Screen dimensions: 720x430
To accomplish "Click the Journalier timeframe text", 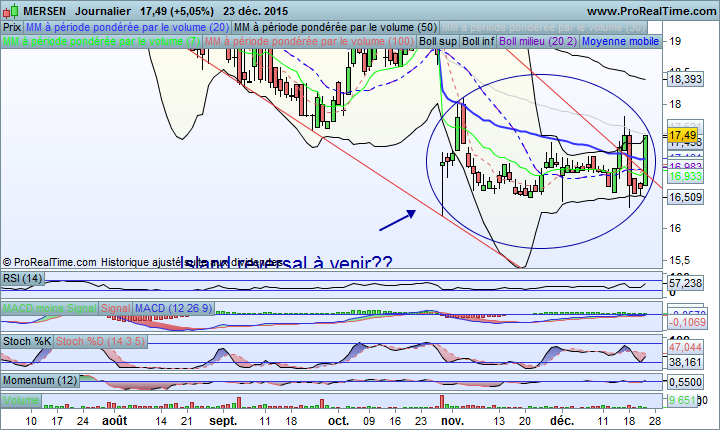I will pos(103,11).
